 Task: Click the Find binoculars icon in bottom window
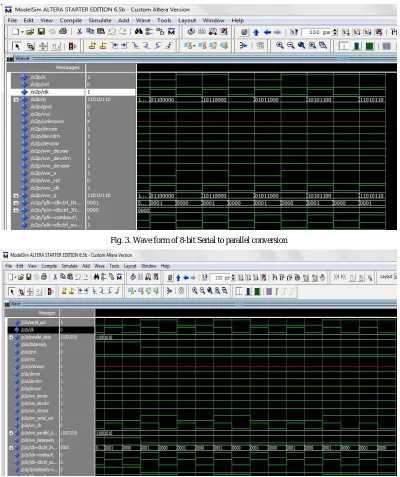coord(96,277)
